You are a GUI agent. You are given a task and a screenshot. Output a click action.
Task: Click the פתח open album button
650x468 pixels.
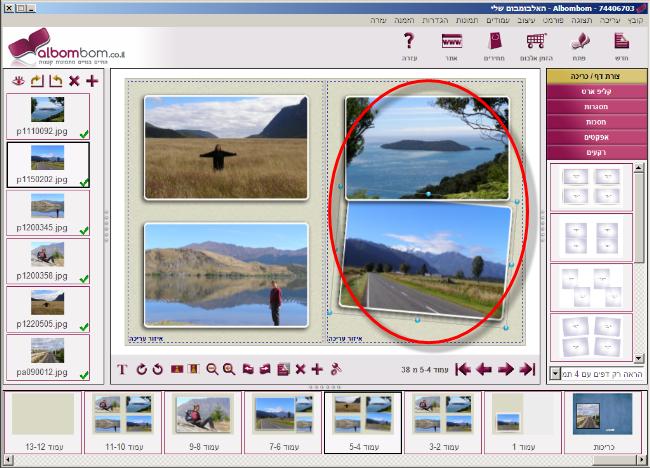(x=578, y=45)
